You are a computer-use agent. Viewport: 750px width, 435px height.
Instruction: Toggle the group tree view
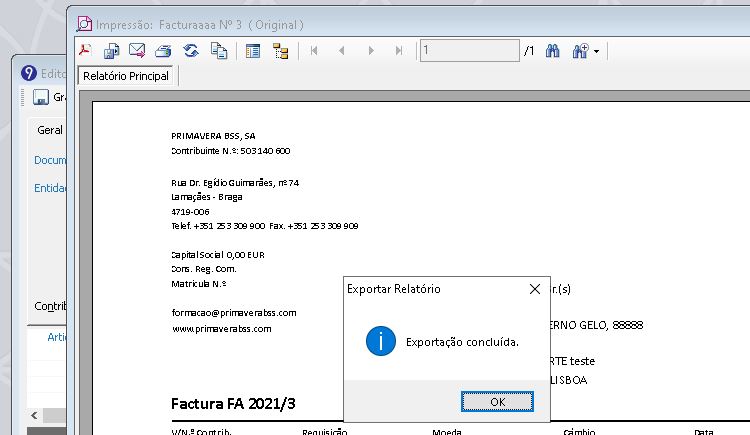coord(280,50)
